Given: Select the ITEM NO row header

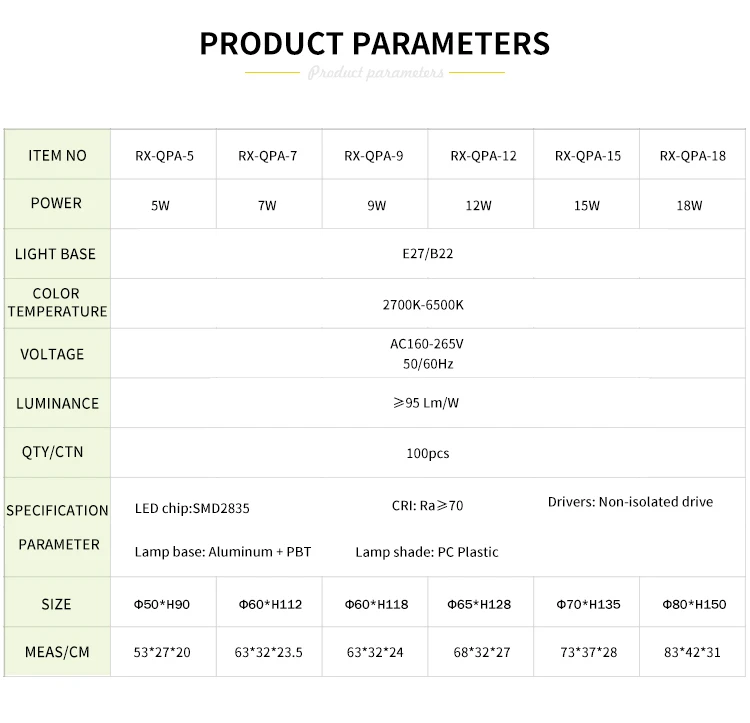Looking at the screenshot, I should 57,155.
